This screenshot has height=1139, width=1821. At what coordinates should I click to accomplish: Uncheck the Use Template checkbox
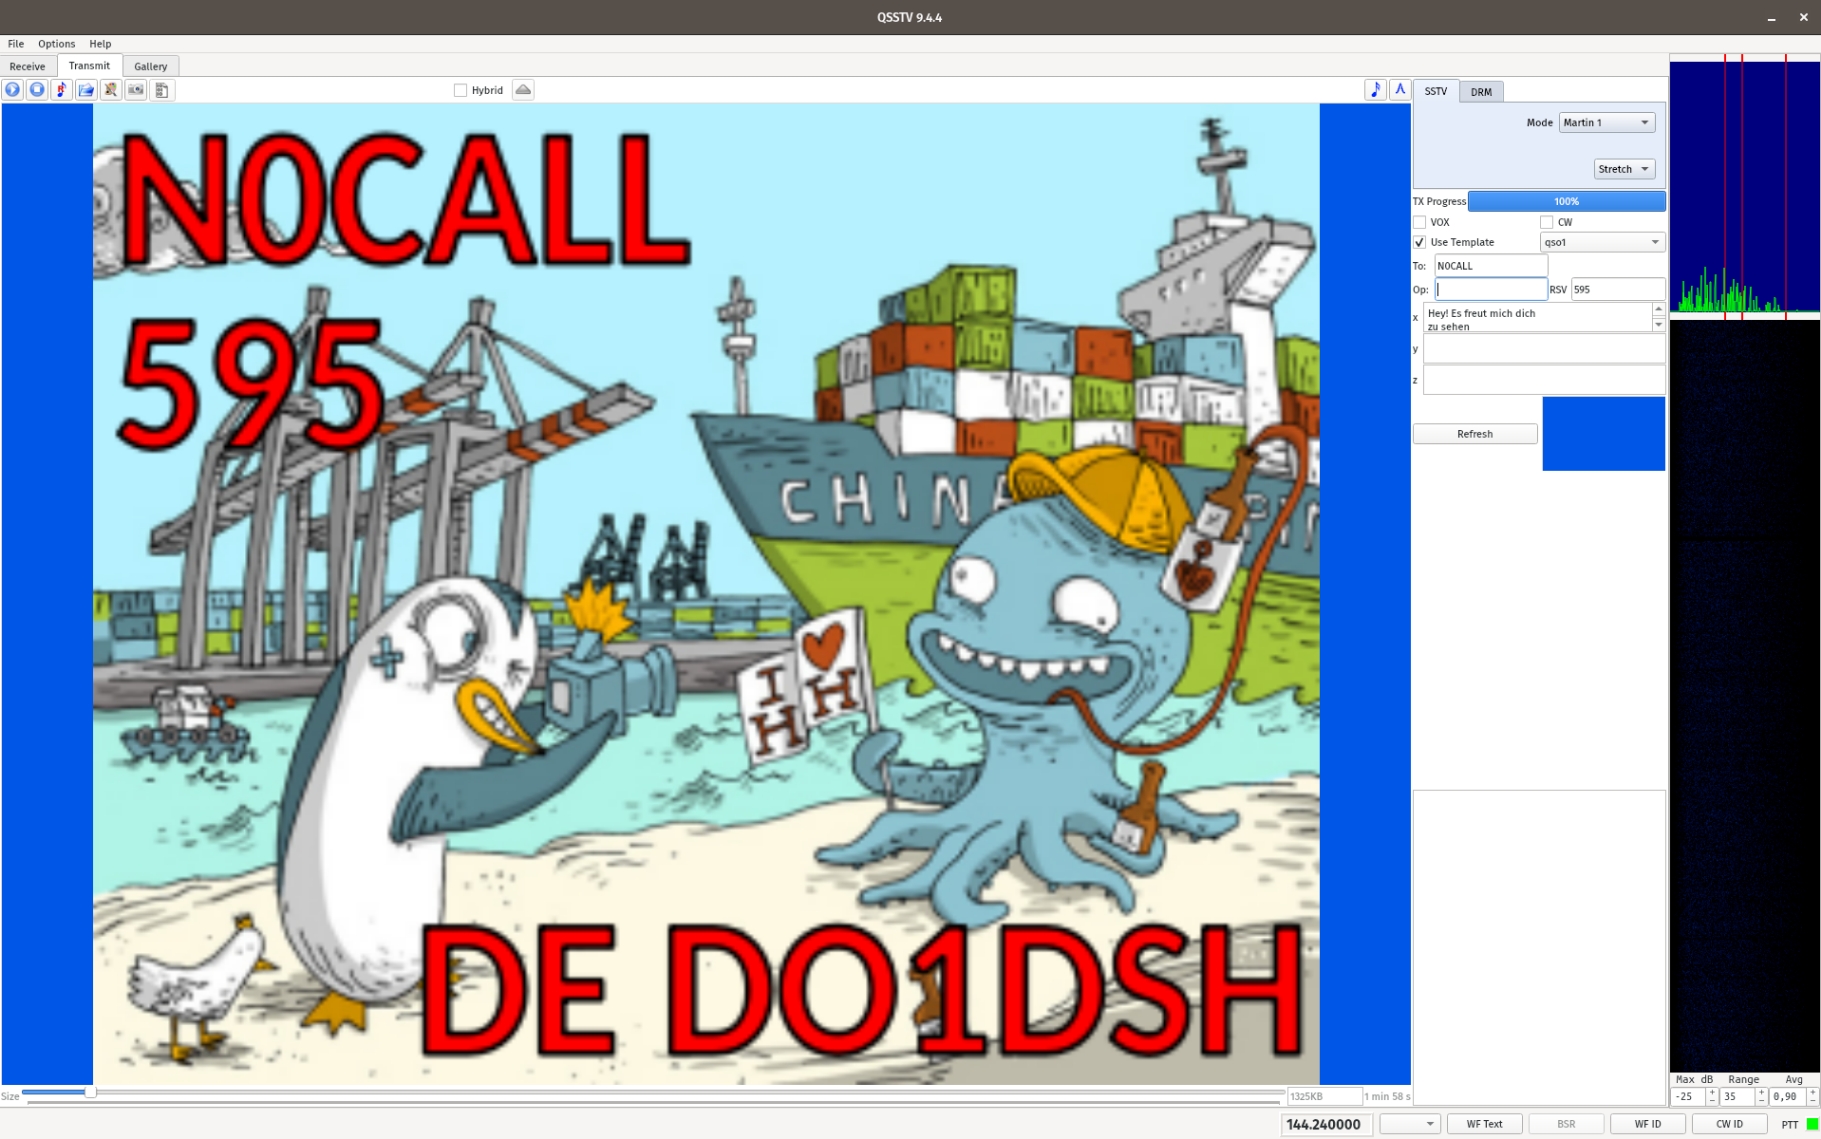(1419, 242)
